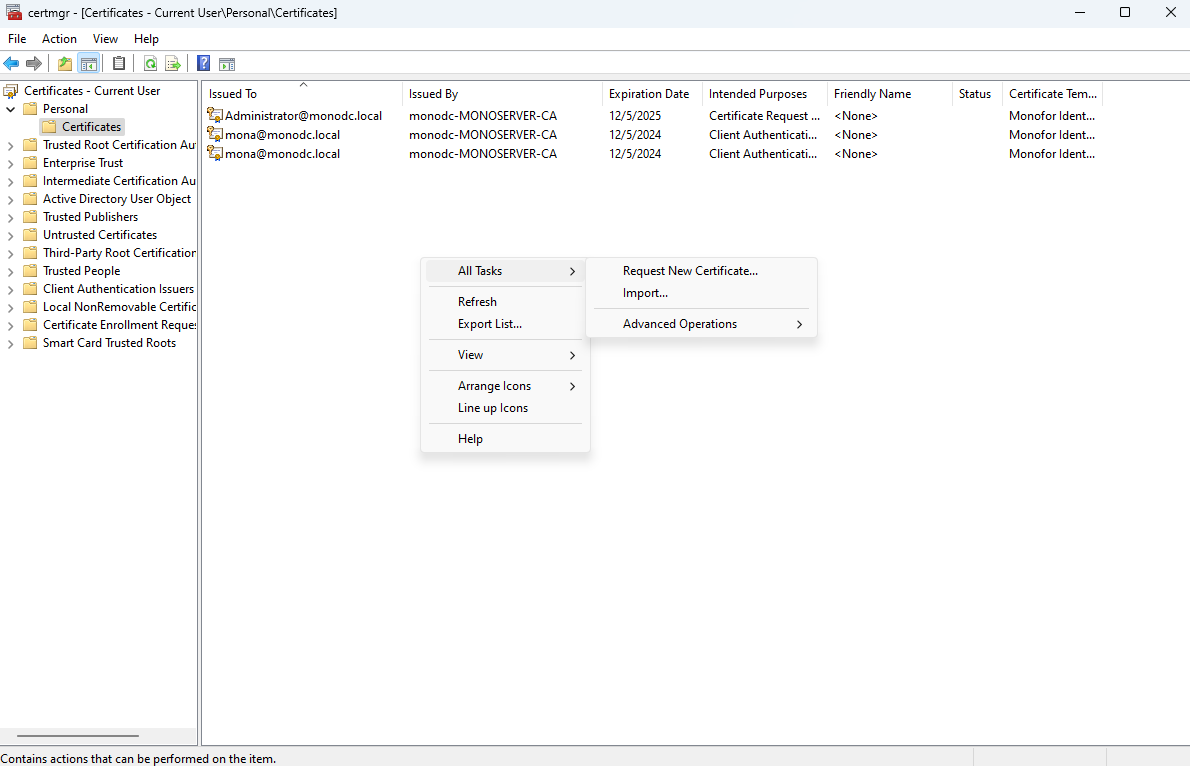Choose Request New Certificate from submenu
1190x766 pixels.
pyautogui.click(x=690, y=271)
